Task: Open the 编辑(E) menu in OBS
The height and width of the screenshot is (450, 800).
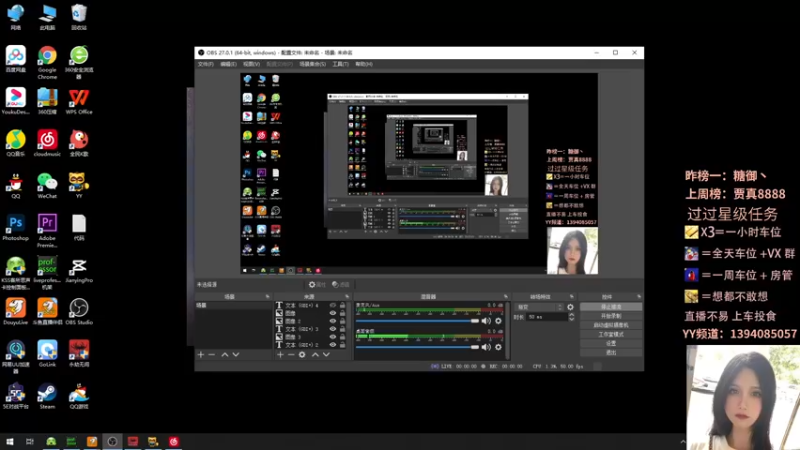Action: pos(229,64)
